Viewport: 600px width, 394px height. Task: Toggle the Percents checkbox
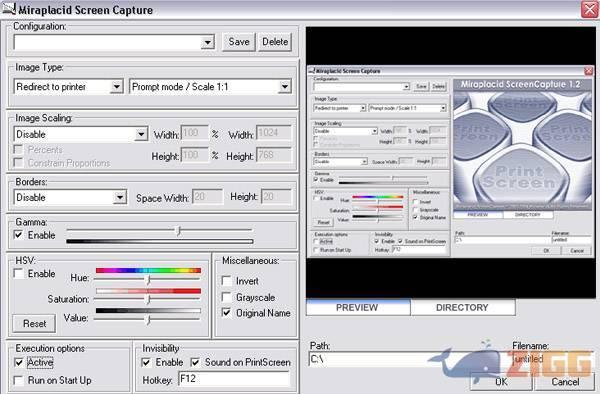(x=18, y=149)
